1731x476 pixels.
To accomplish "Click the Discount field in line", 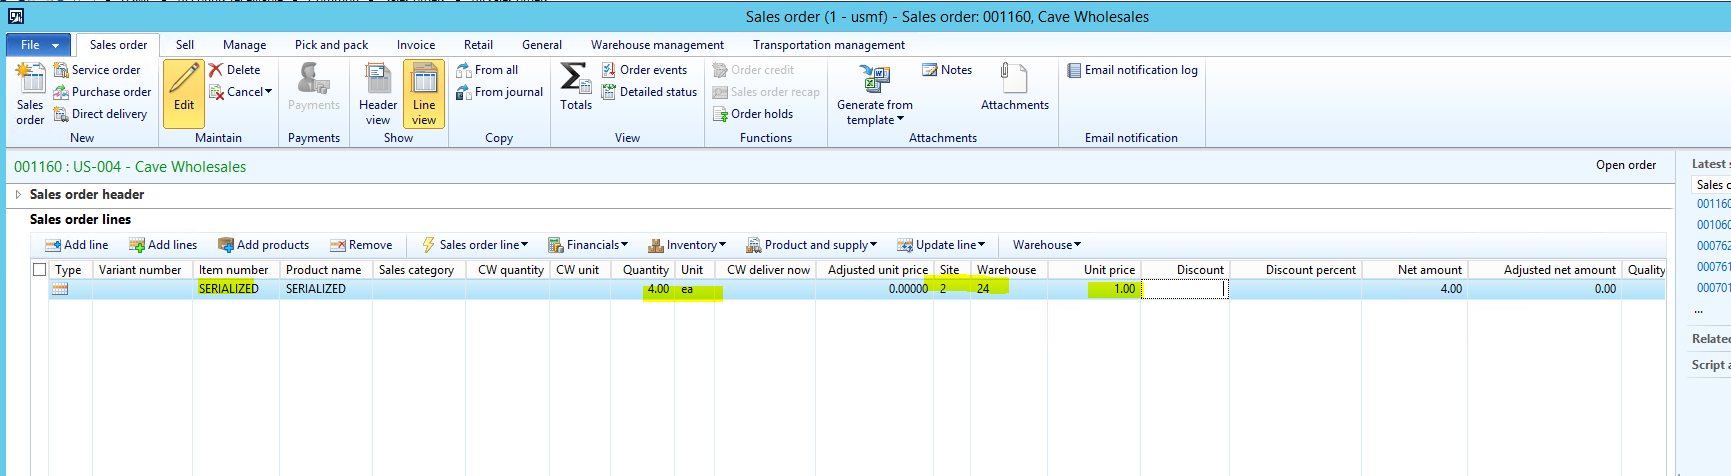I will coord(1184,289).
